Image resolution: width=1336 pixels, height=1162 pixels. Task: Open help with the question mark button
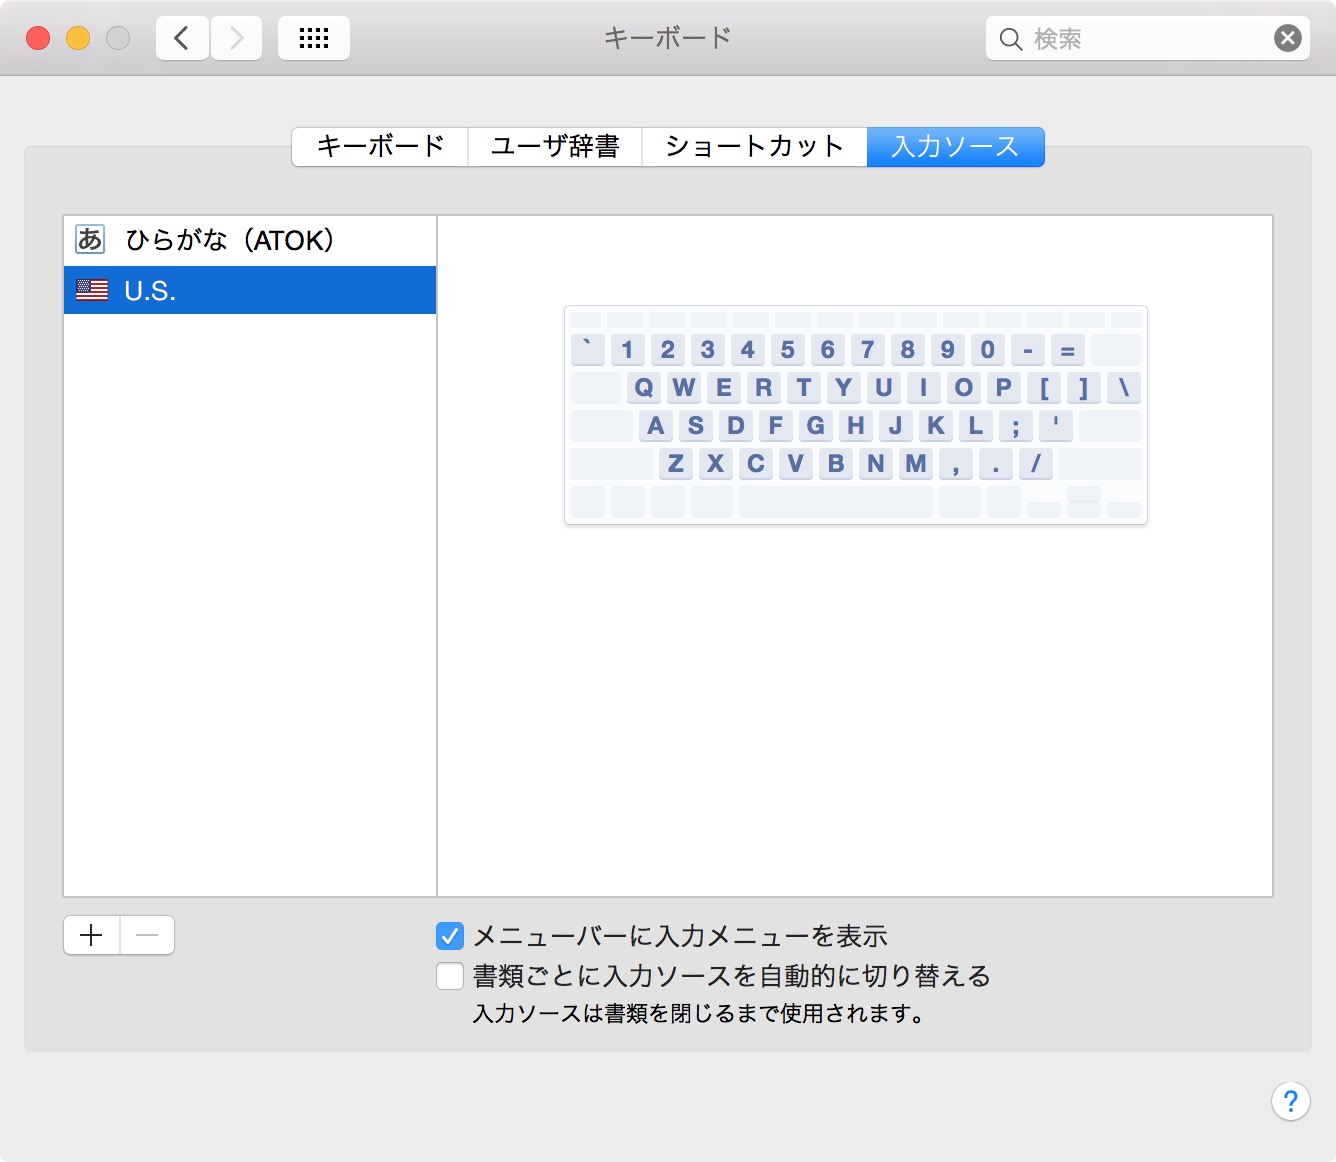1291,1101
